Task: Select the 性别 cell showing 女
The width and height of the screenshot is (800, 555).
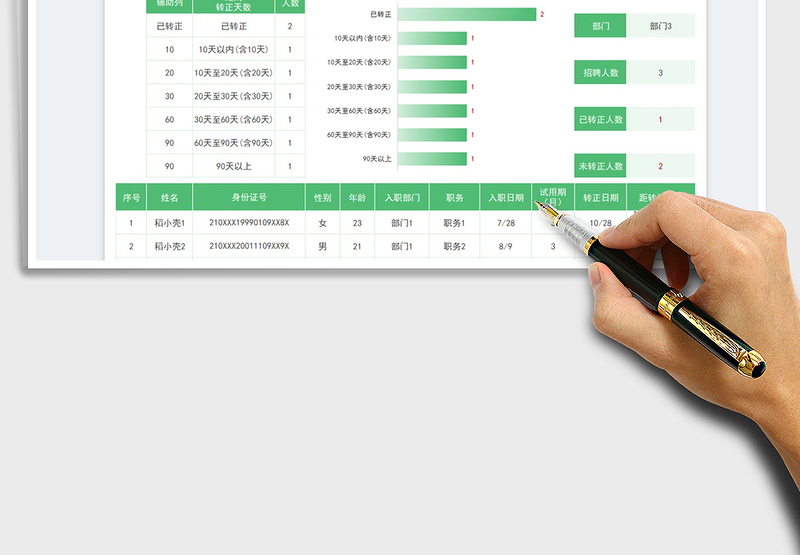Action: coord(322,223)
